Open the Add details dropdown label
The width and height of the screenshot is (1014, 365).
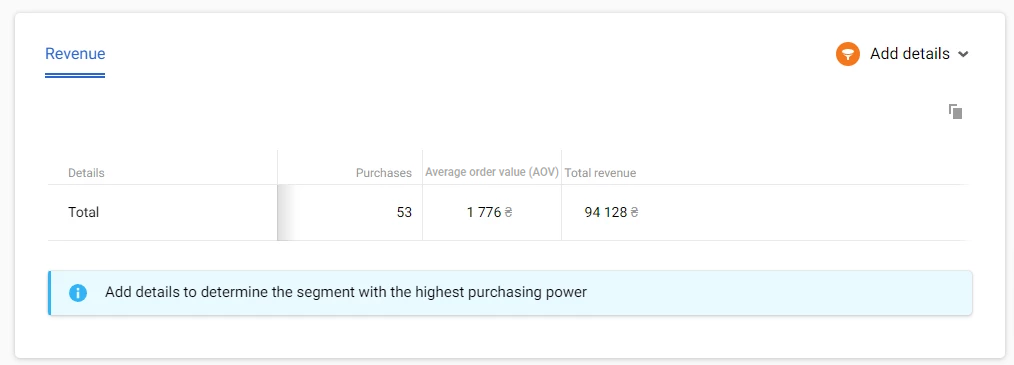909,54
